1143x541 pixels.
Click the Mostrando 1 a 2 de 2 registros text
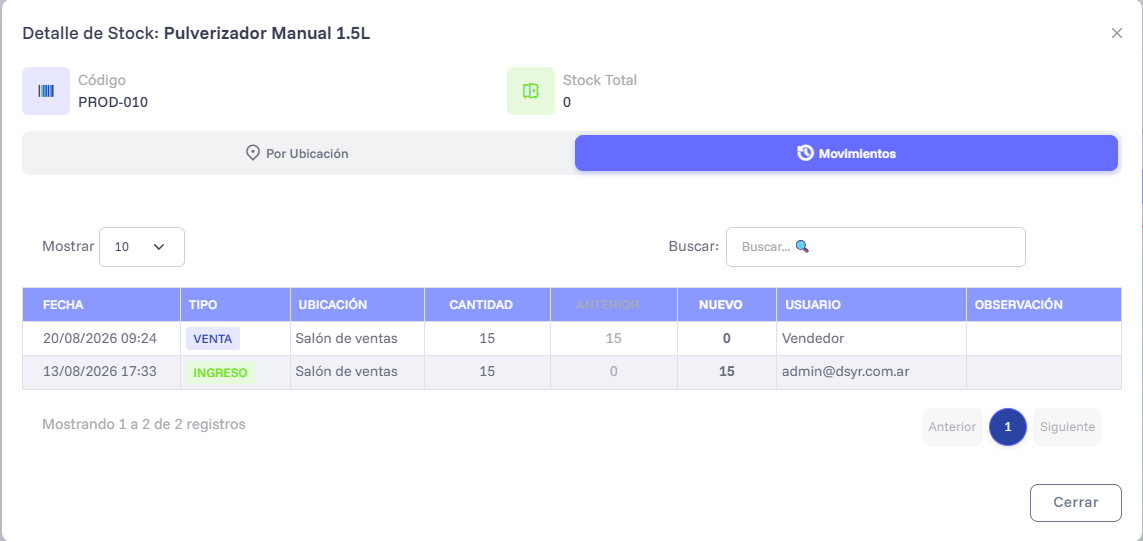144,424
